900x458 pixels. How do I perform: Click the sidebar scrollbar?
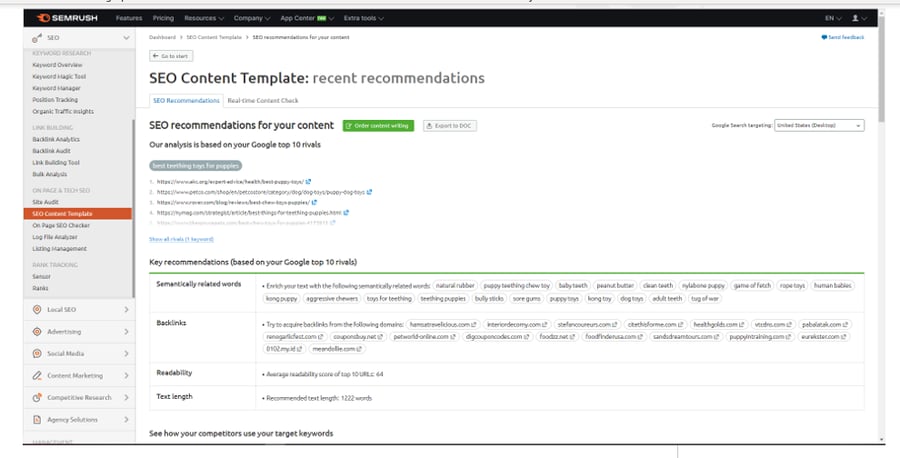click(x=133, y=207)
